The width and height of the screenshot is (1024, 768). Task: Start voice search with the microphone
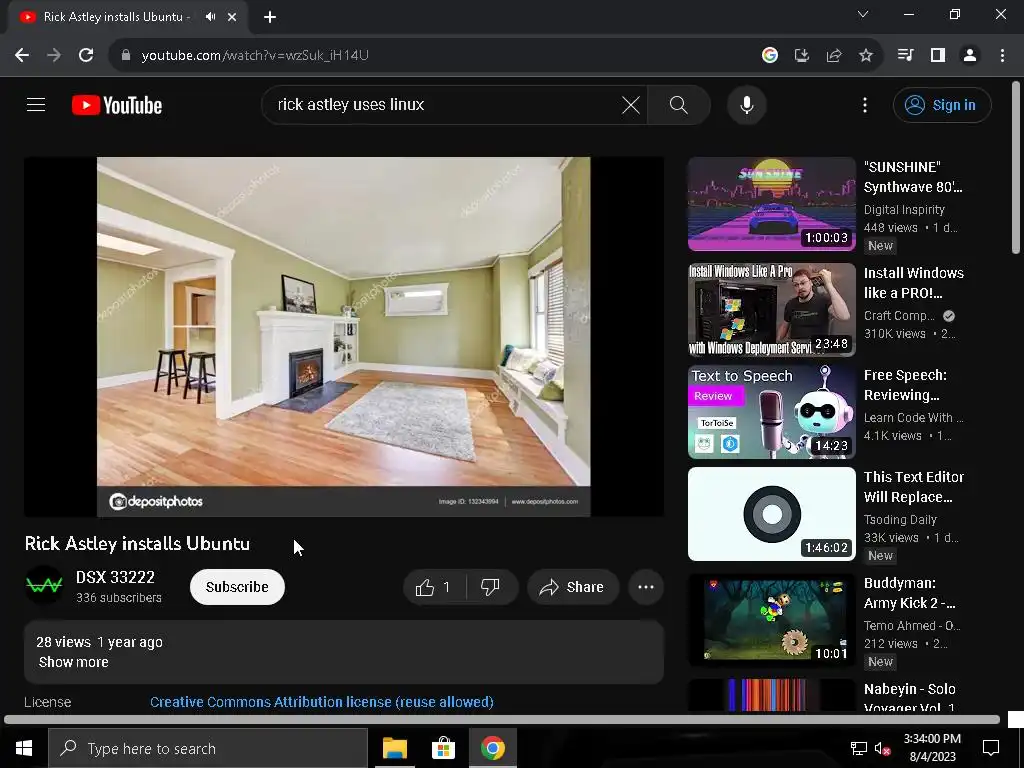746,104
